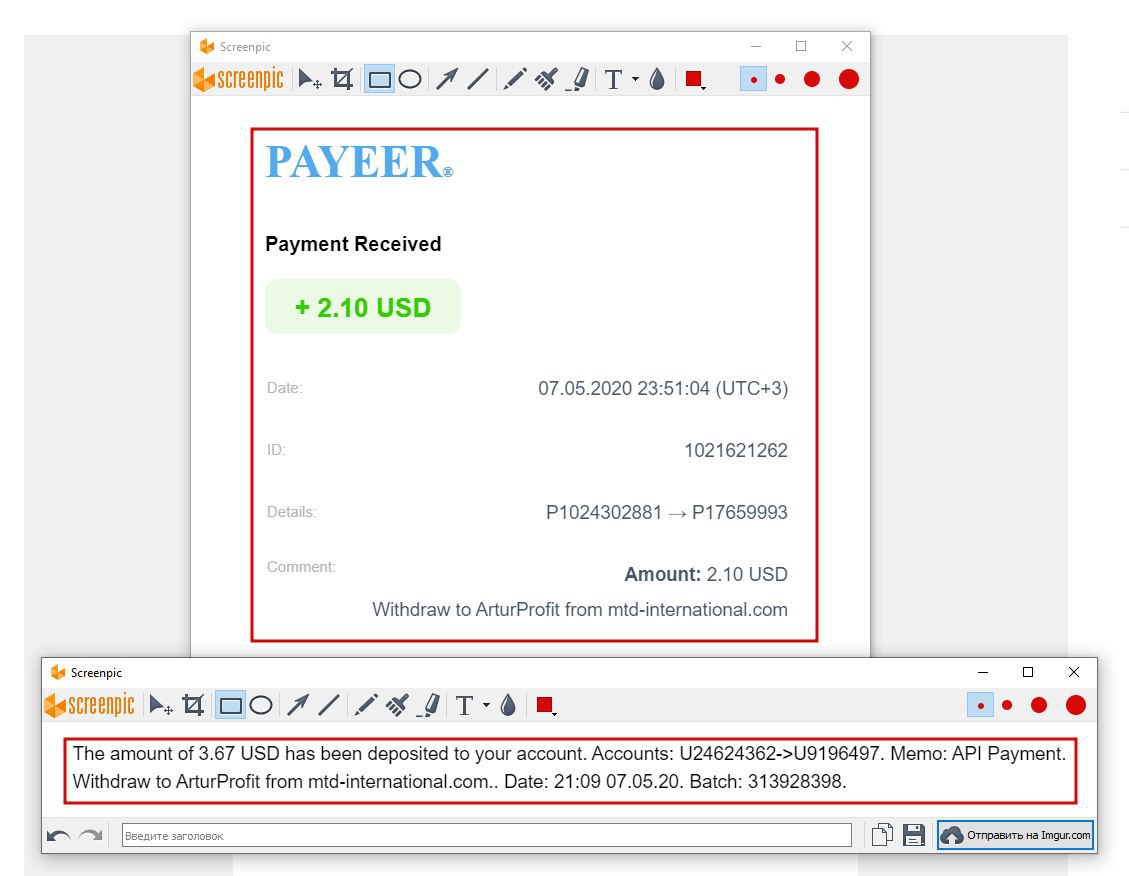Open red color picker in bottom Screenpic window

[x=546, y=705]
